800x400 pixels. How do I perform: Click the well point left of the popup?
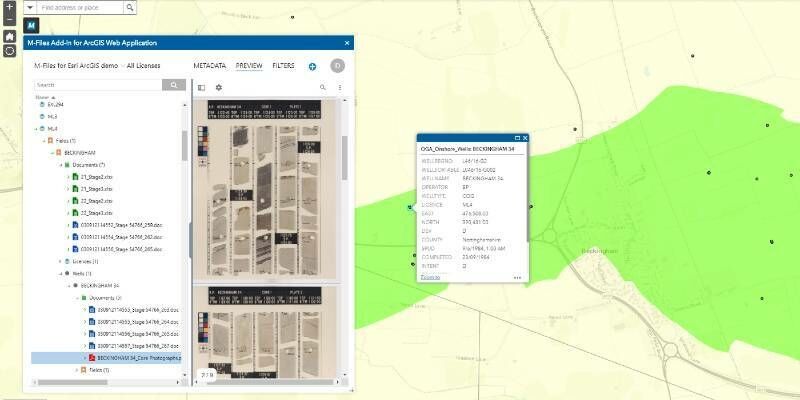[410, 207]
